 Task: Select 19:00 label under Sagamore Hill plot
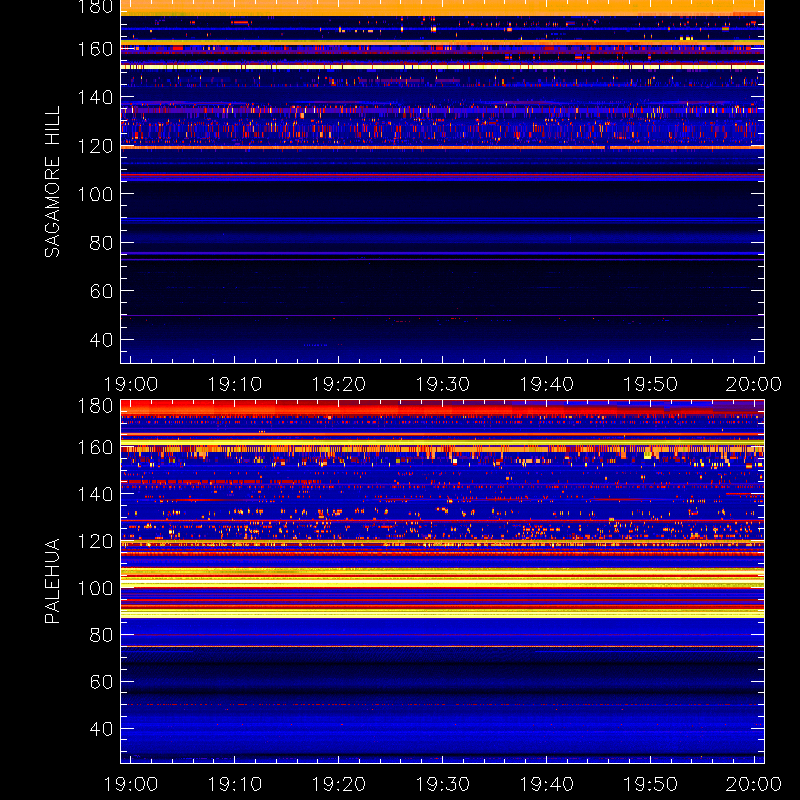[x=131, y=384]
